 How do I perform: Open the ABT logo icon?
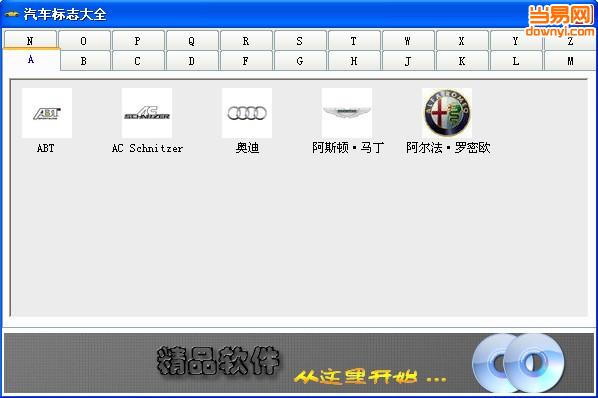tap(47, 113)
